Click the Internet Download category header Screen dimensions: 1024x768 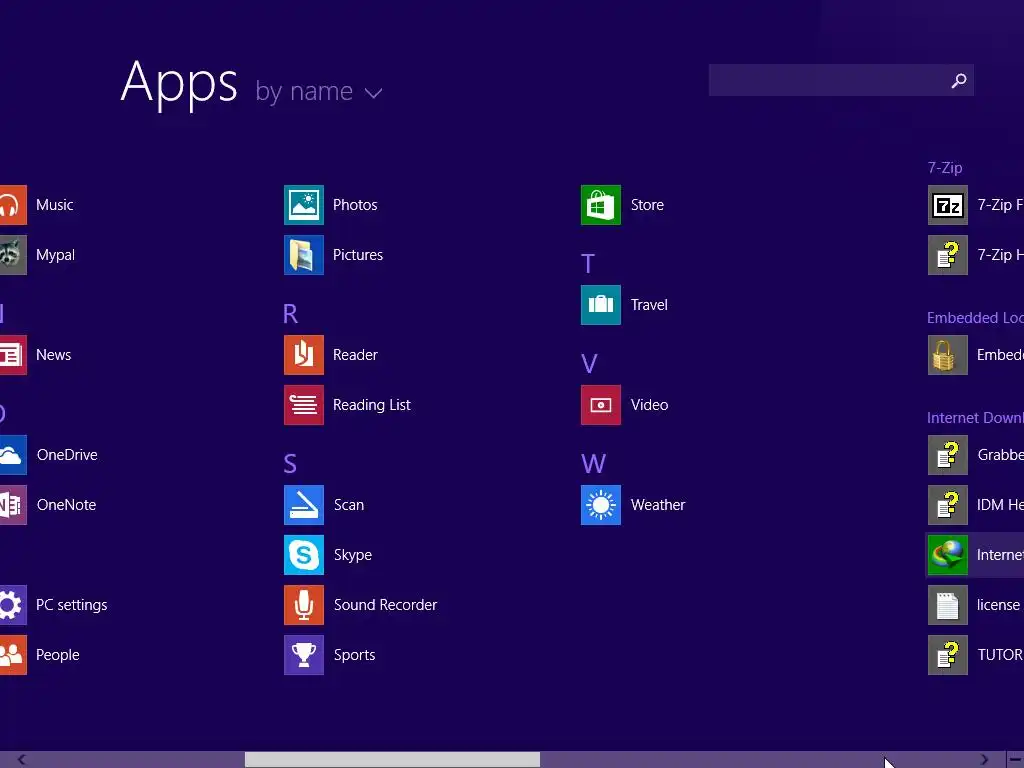976,418
